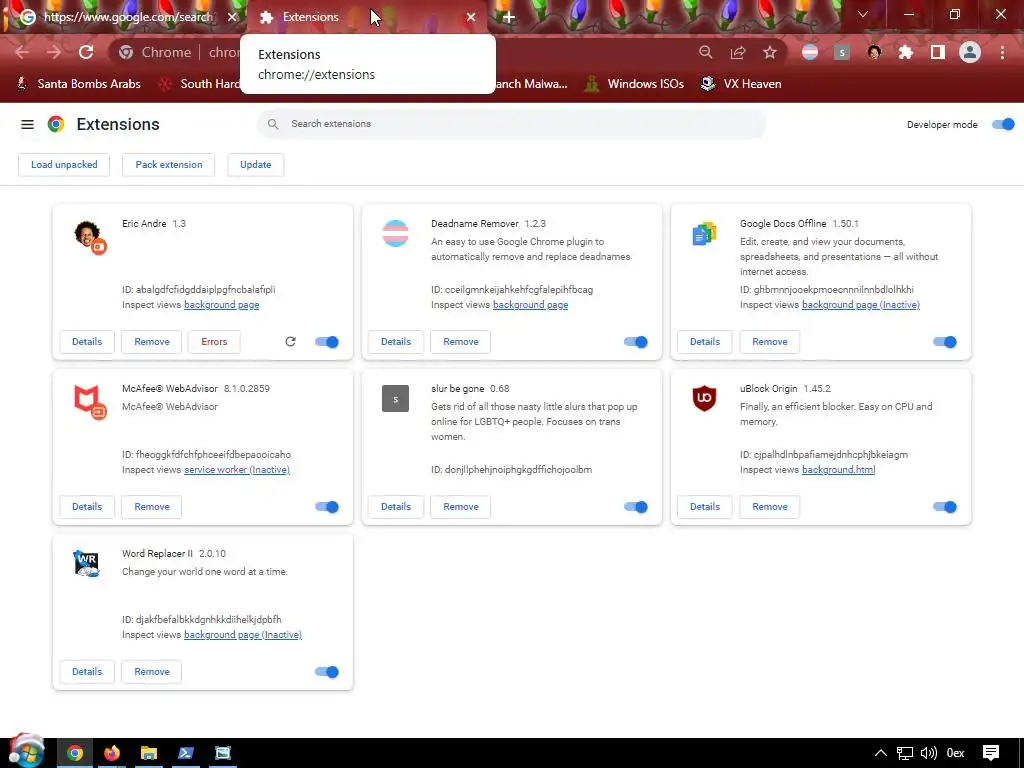Go back to the previous page
1024x768 pixels.
point(22,52)
